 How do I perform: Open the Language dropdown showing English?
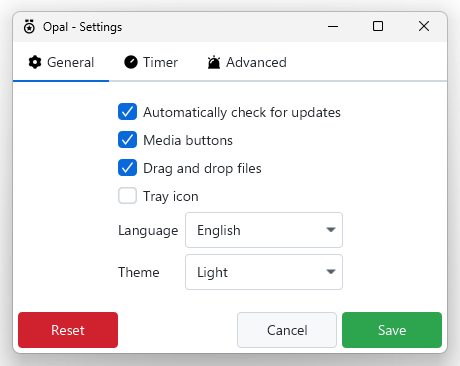click(264, 230)
